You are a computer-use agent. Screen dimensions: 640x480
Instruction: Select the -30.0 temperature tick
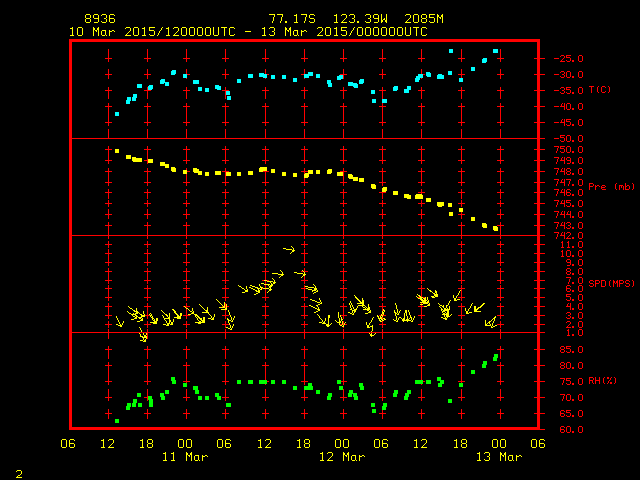[569, 75]
